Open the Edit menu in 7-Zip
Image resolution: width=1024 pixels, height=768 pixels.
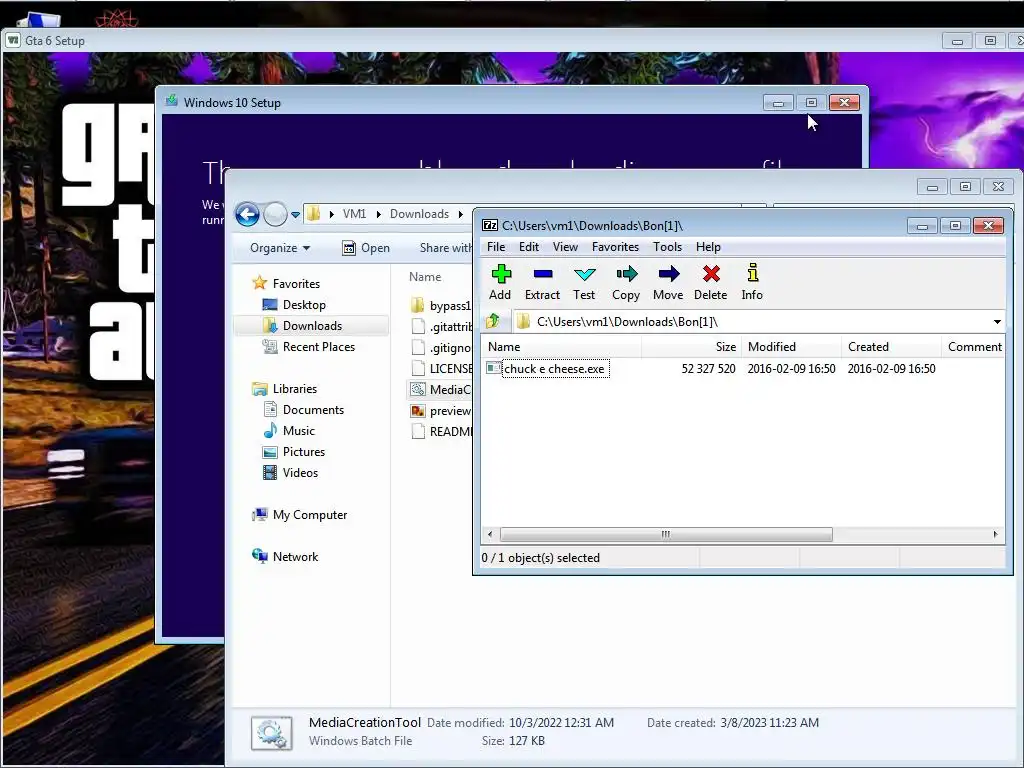[529, 247]
